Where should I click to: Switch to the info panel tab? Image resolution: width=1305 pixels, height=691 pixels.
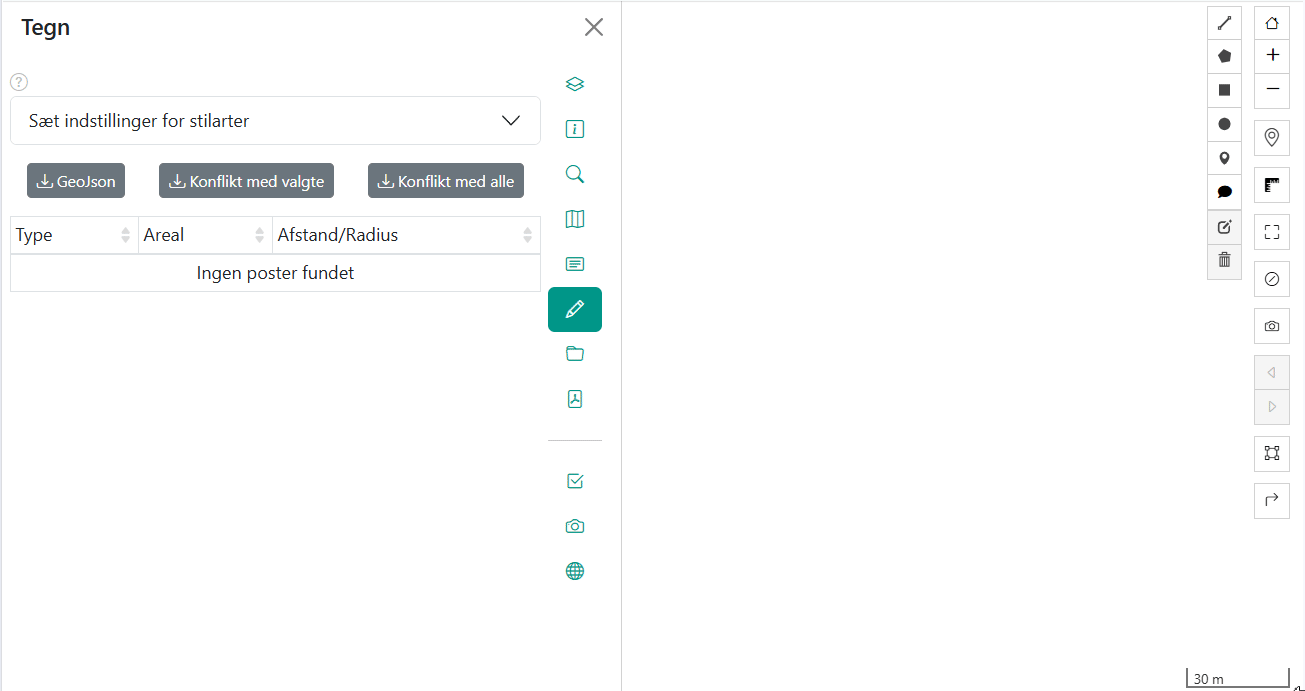[x=575, y=129]
